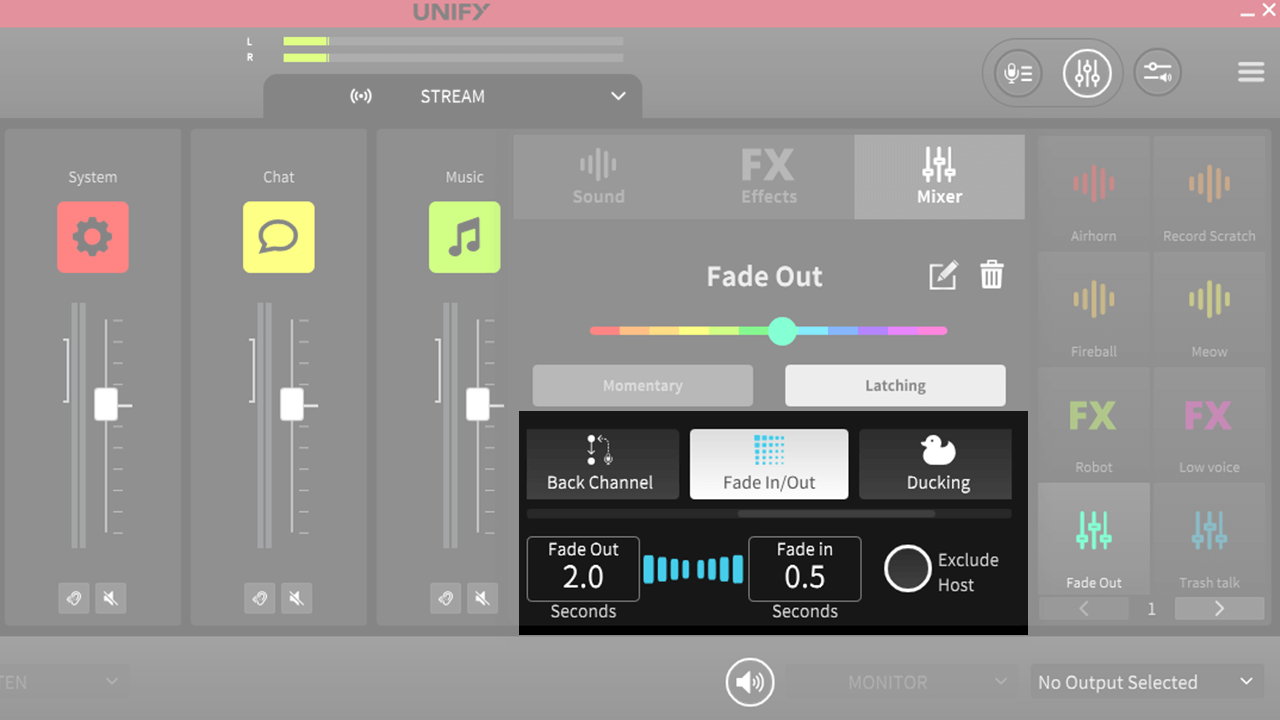Edit the Fade Out name with pencil icon
Screen dimensions: 1280x720
(x=941, y=275)
